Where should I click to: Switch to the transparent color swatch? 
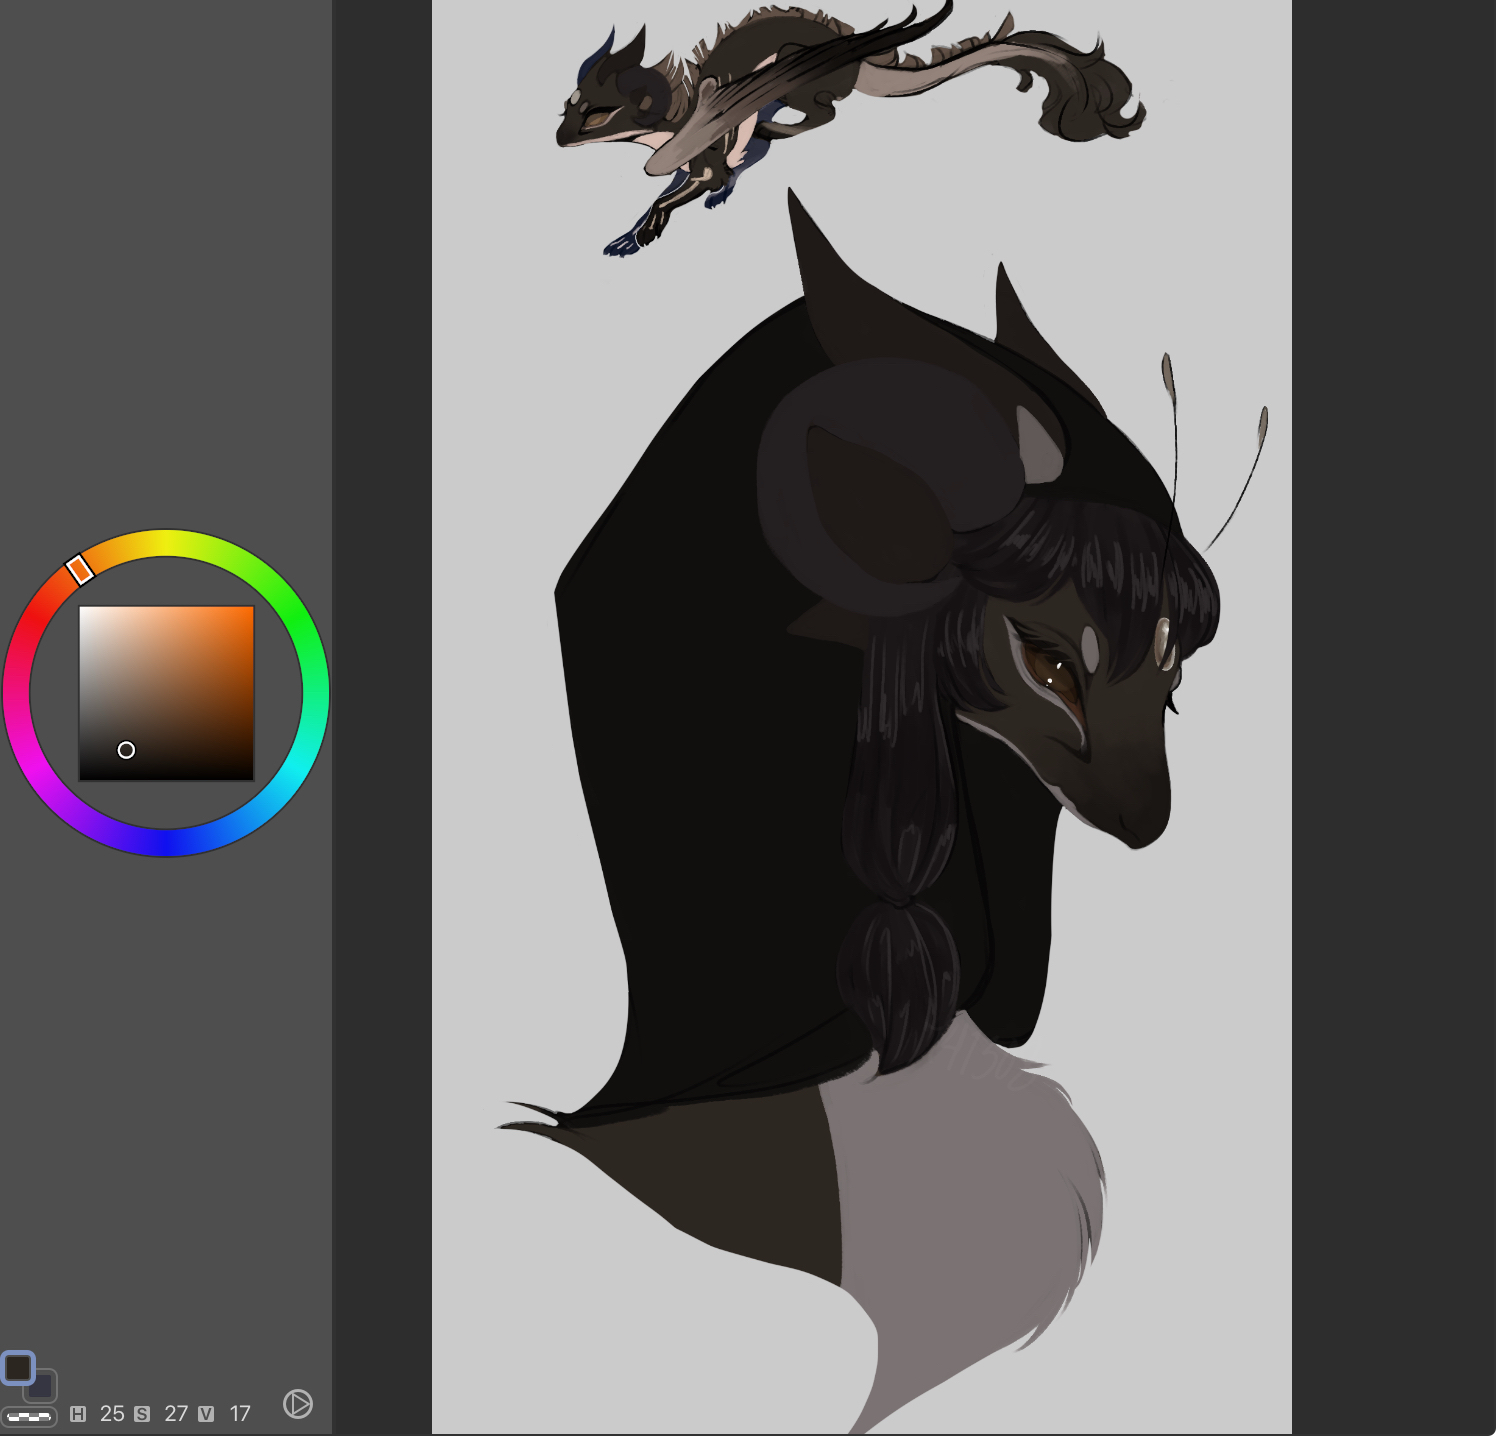[x=29, y=1416]
